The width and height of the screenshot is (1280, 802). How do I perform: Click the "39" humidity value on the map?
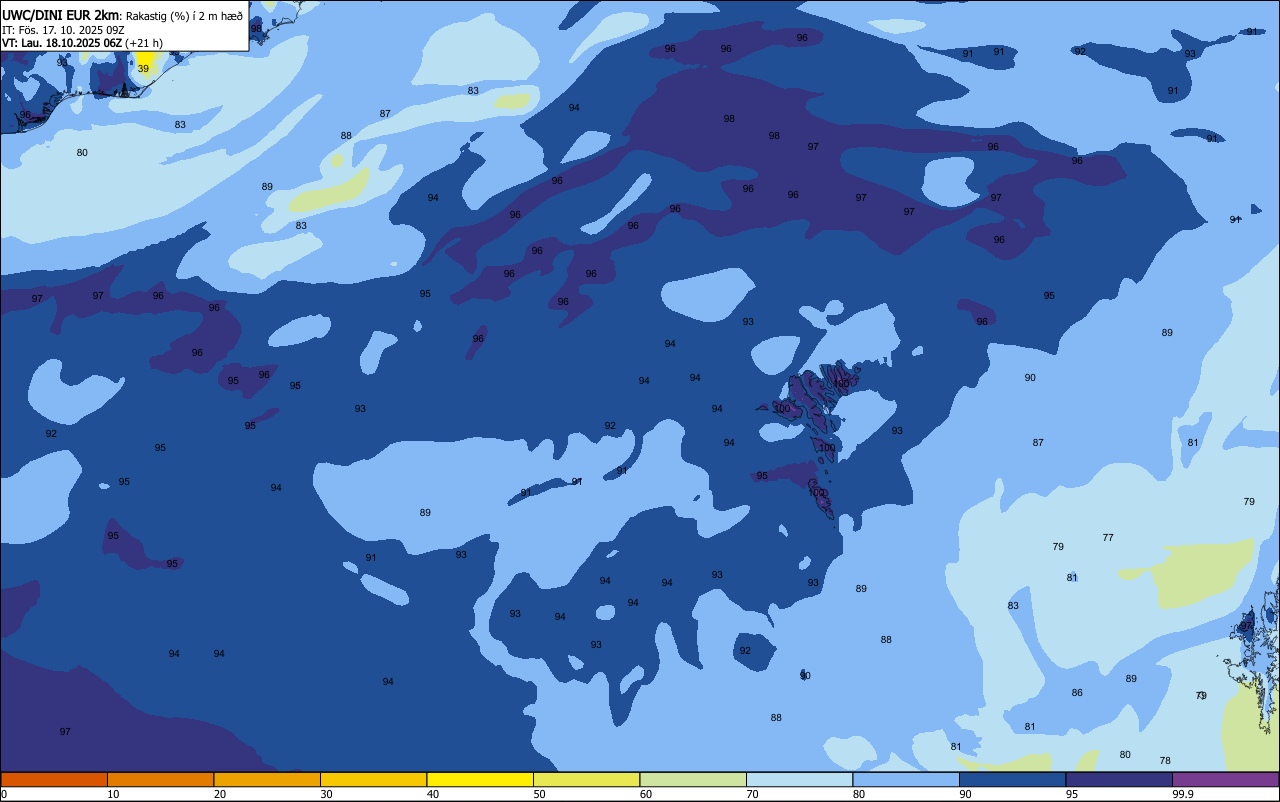[143, 69]
